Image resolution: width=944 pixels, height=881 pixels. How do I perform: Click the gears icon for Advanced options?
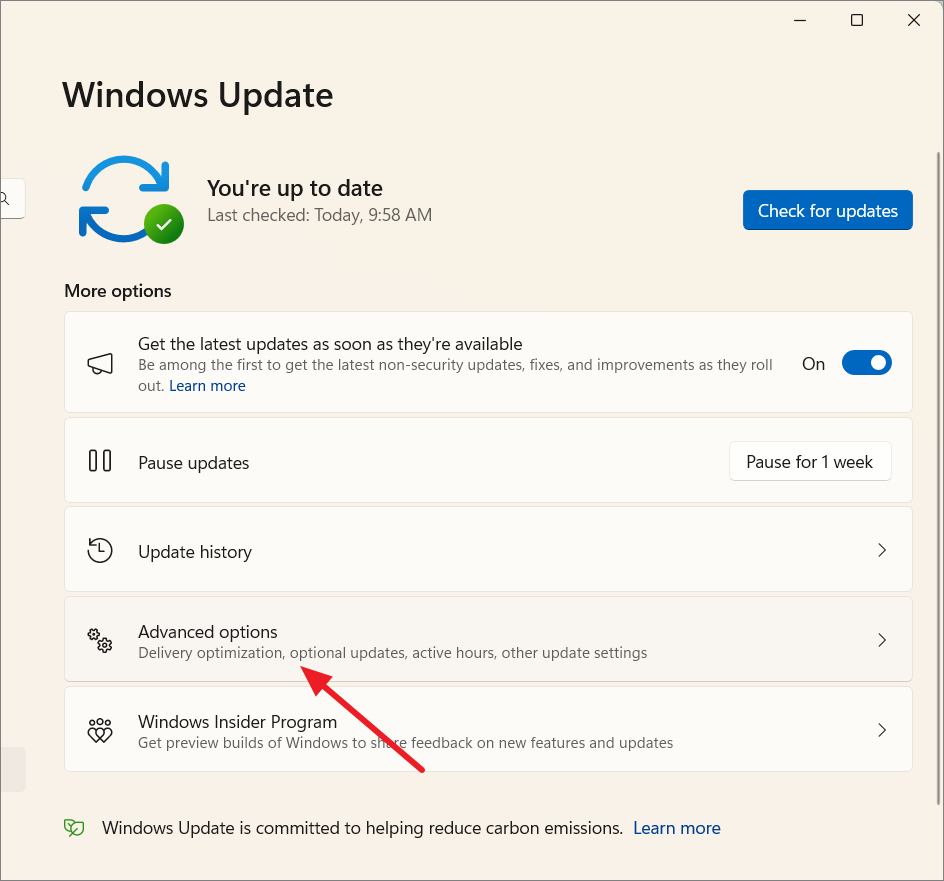click(100, 640)
